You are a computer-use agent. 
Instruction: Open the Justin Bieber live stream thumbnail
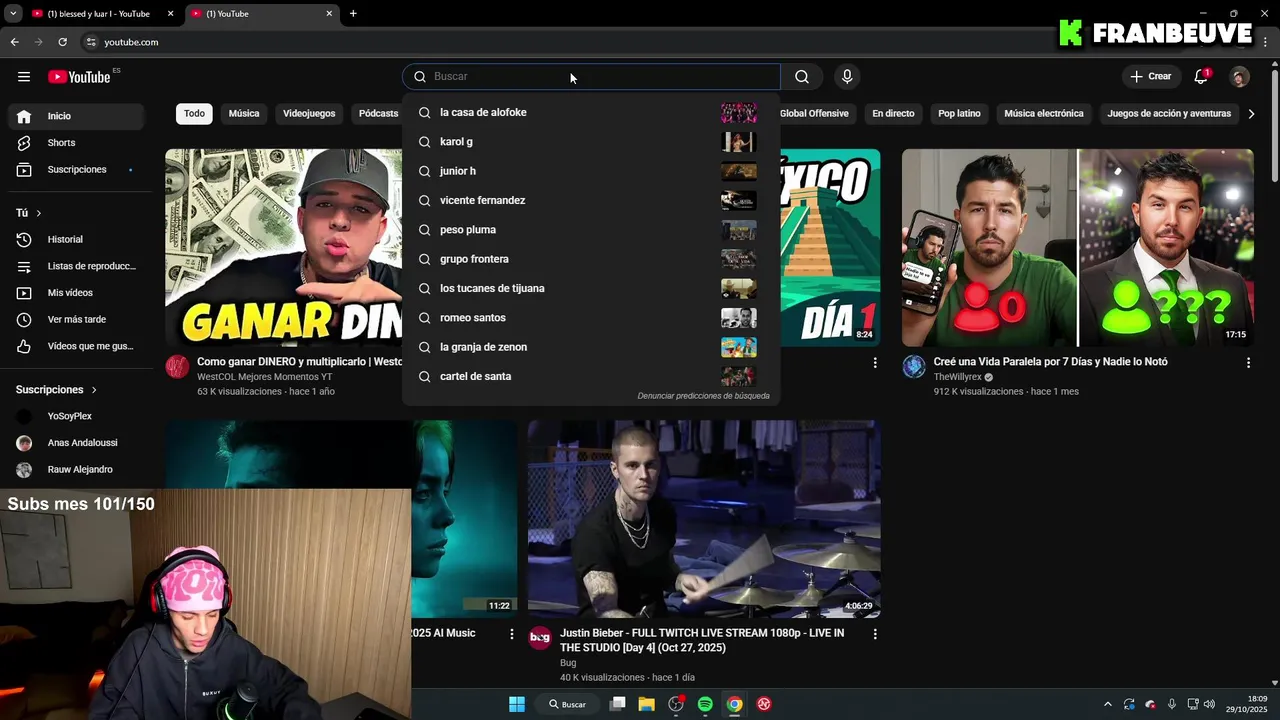(x=704, y=519)
